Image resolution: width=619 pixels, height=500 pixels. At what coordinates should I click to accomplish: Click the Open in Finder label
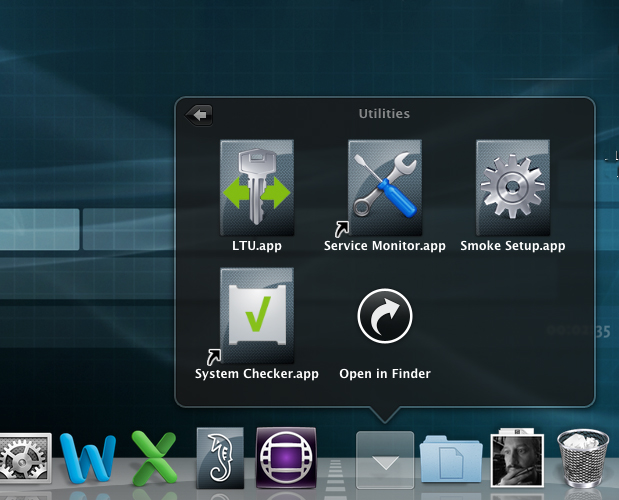[385, 374]
